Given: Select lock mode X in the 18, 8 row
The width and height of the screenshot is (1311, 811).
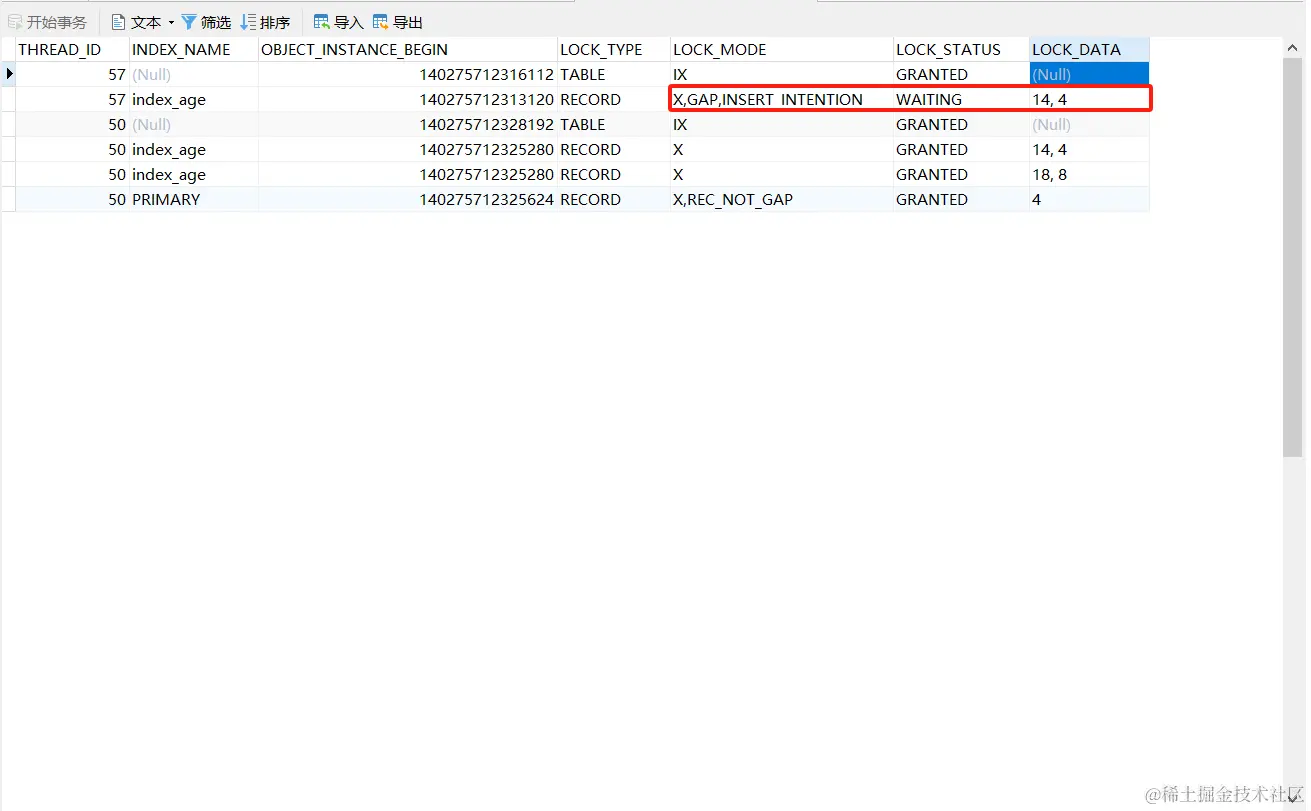Looking at the screenshot, I should click(x=782, y=174).
